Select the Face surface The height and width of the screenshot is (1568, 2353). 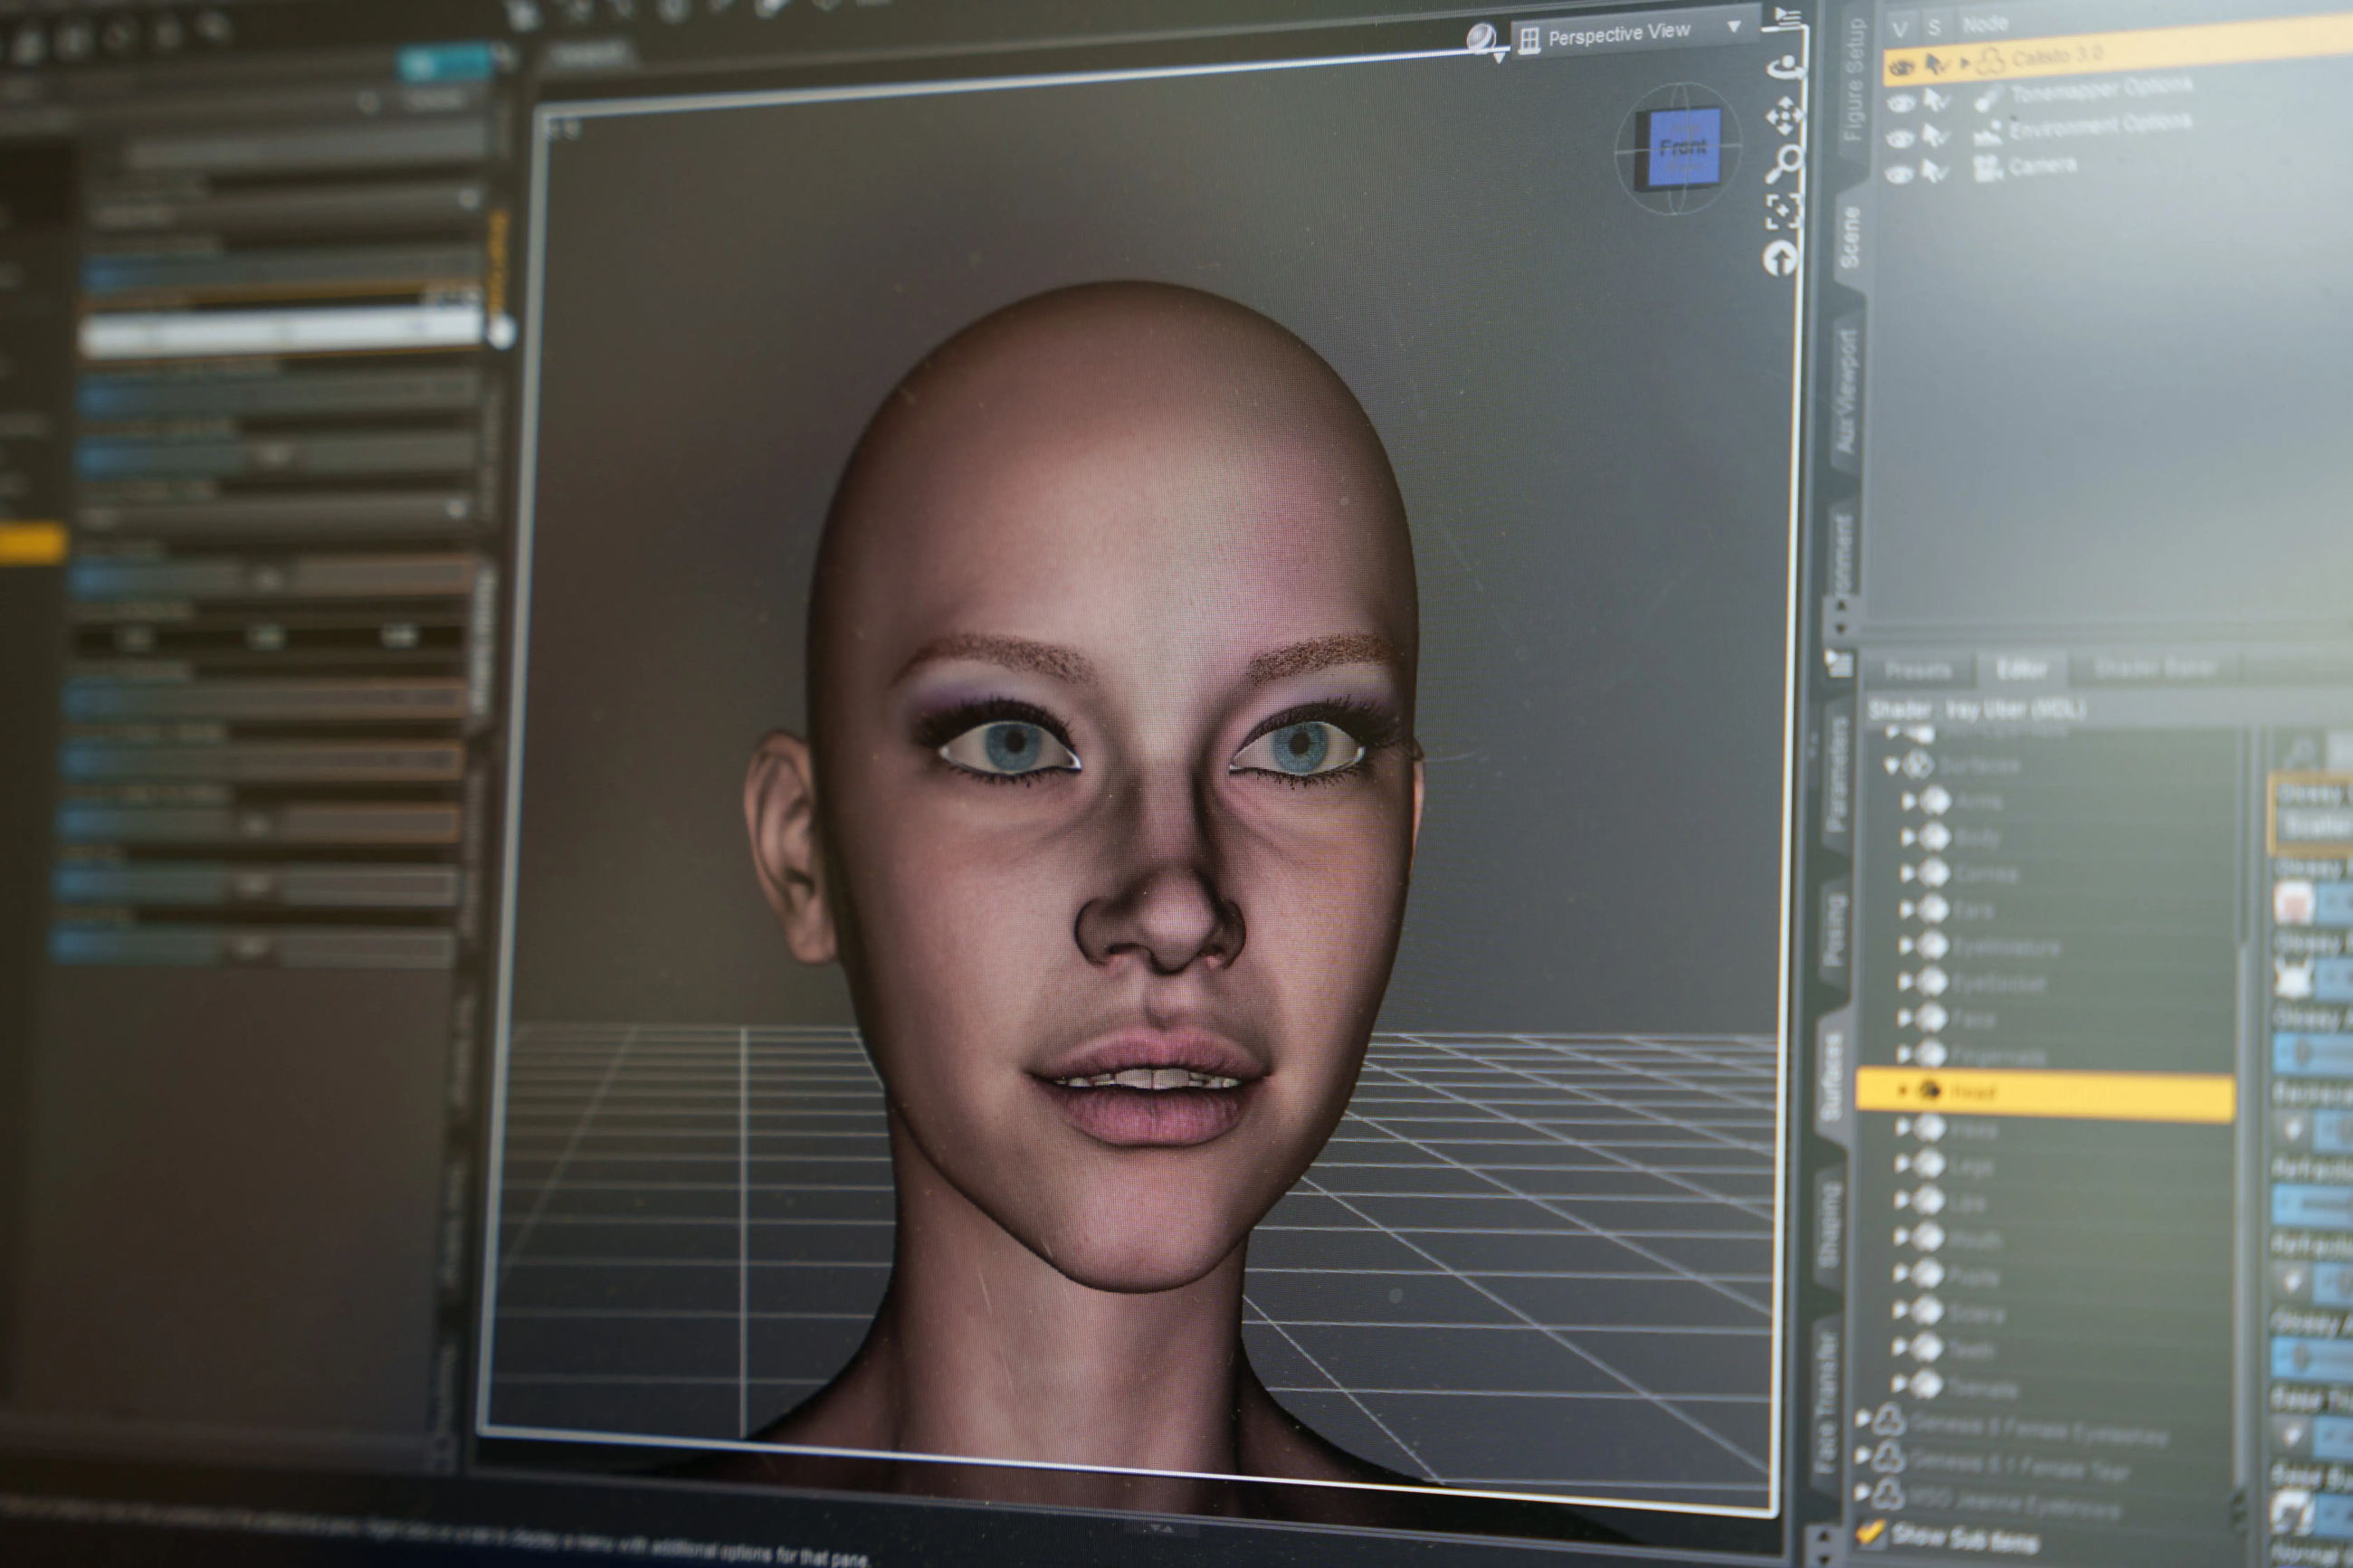coord(1972,1020)
